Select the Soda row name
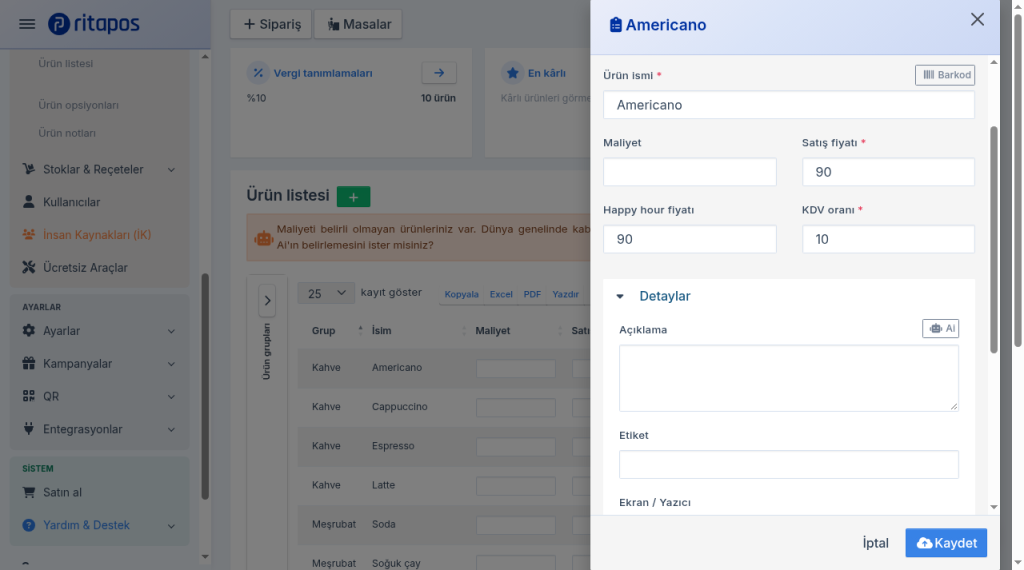 [x=383, y=524]
